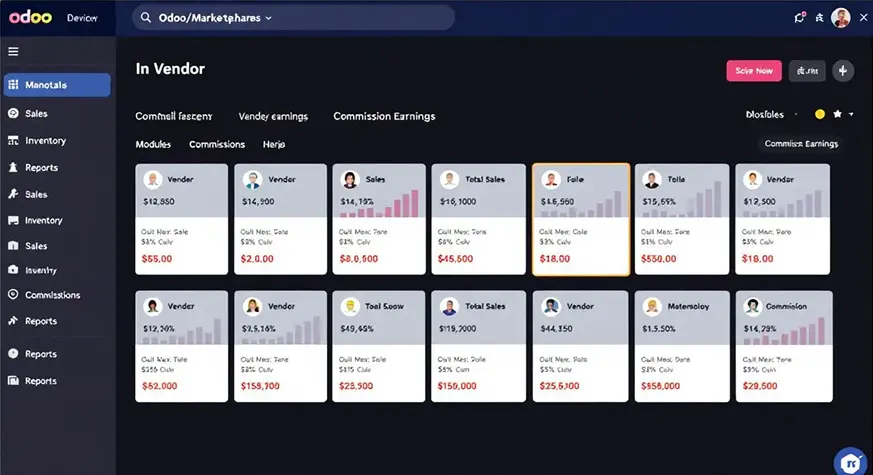The height and width of the screenshot is (475, 873).
Task: Click avatar on the Commiolon card
Action: 753,306
